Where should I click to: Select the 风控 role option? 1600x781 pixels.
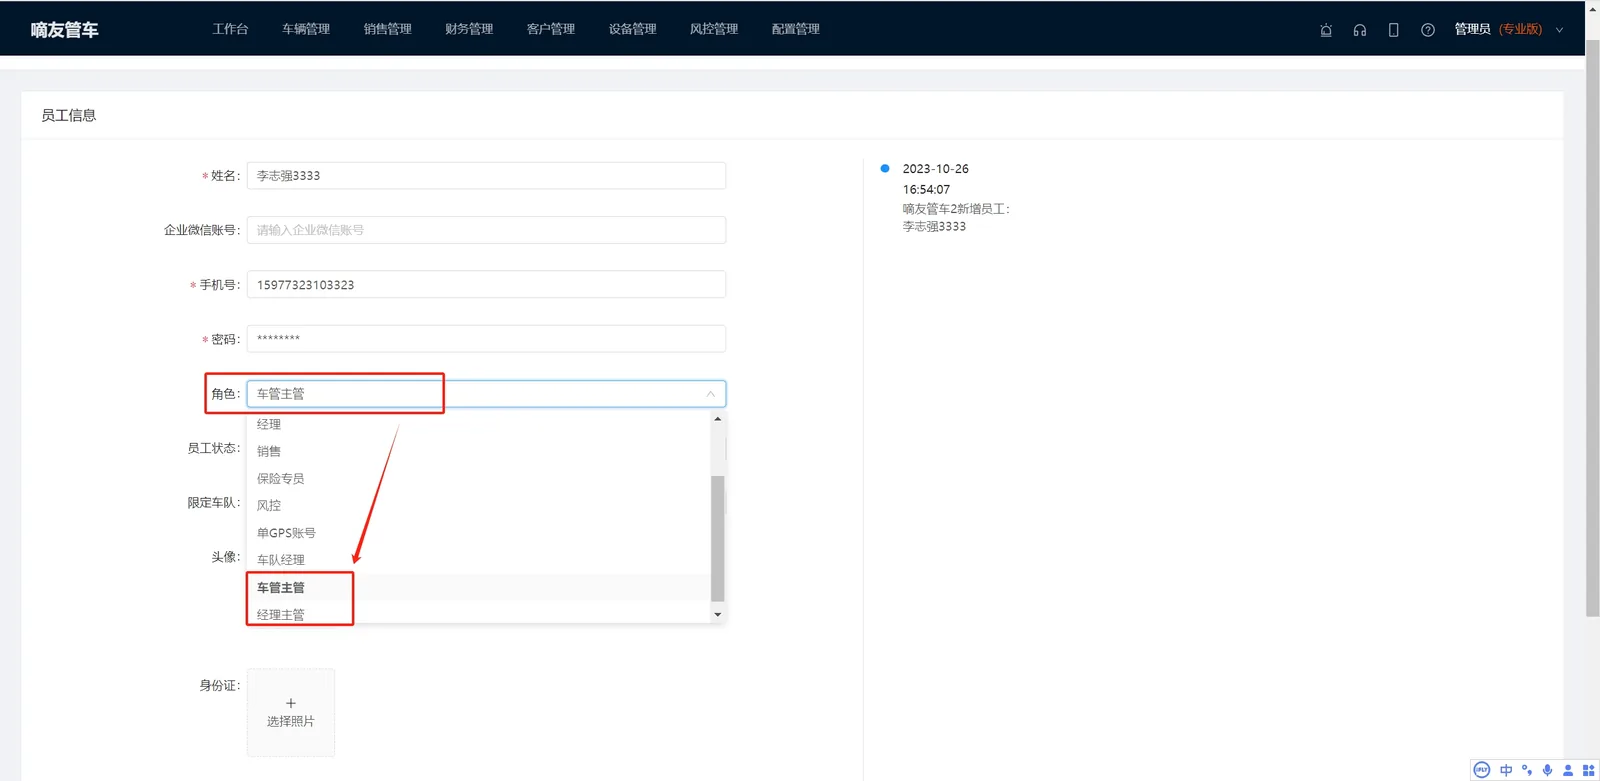(478, 505)
